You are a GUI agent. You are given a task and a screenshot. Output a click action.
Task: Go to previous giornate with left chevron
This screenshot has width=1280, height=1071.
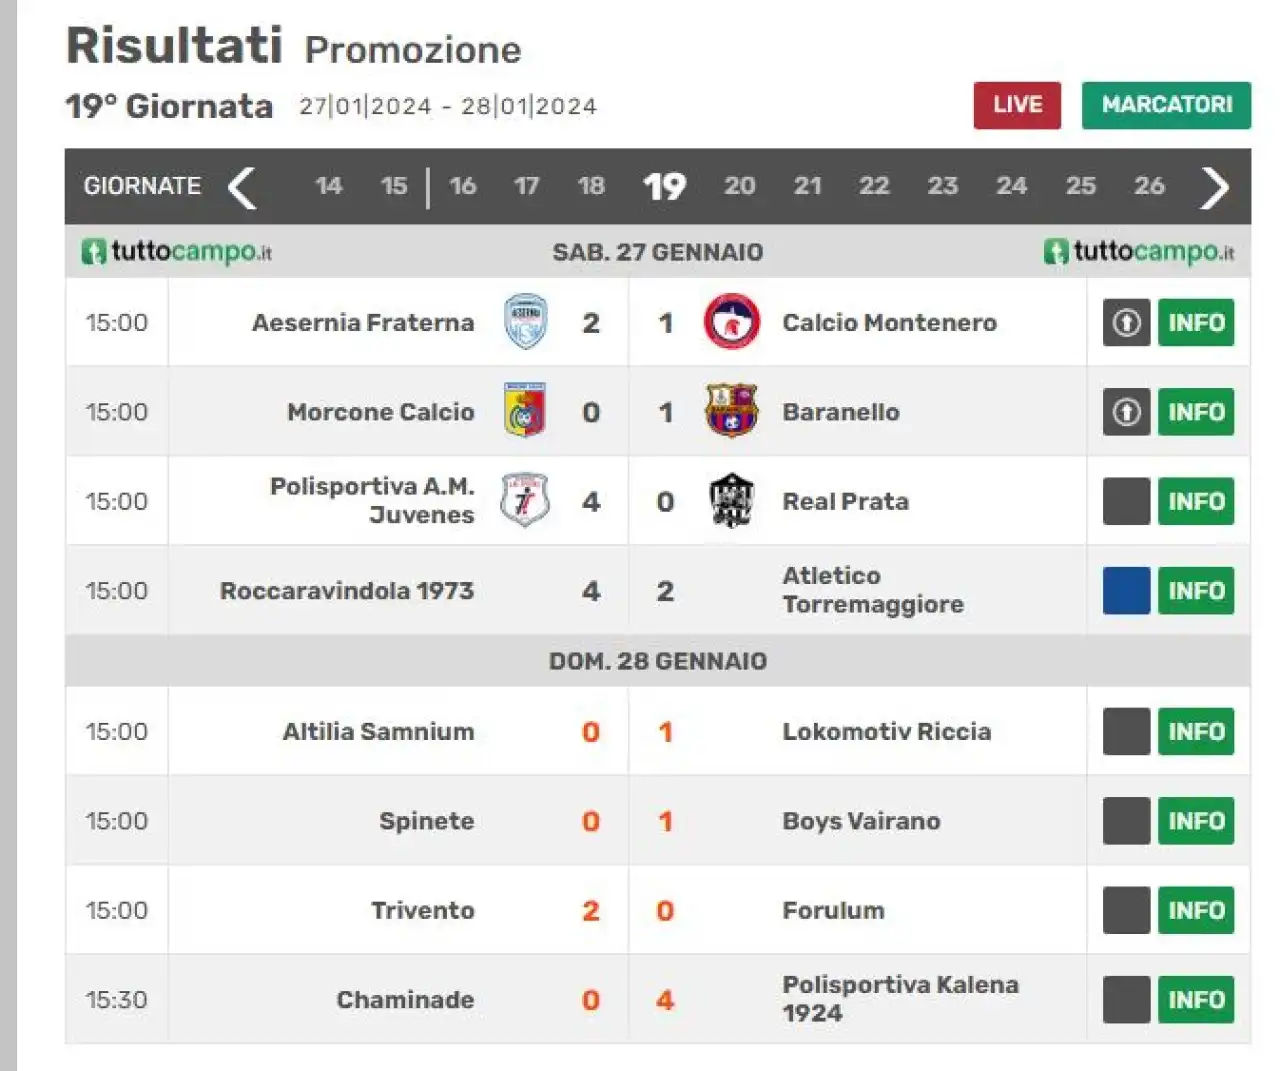pos(242,187)
